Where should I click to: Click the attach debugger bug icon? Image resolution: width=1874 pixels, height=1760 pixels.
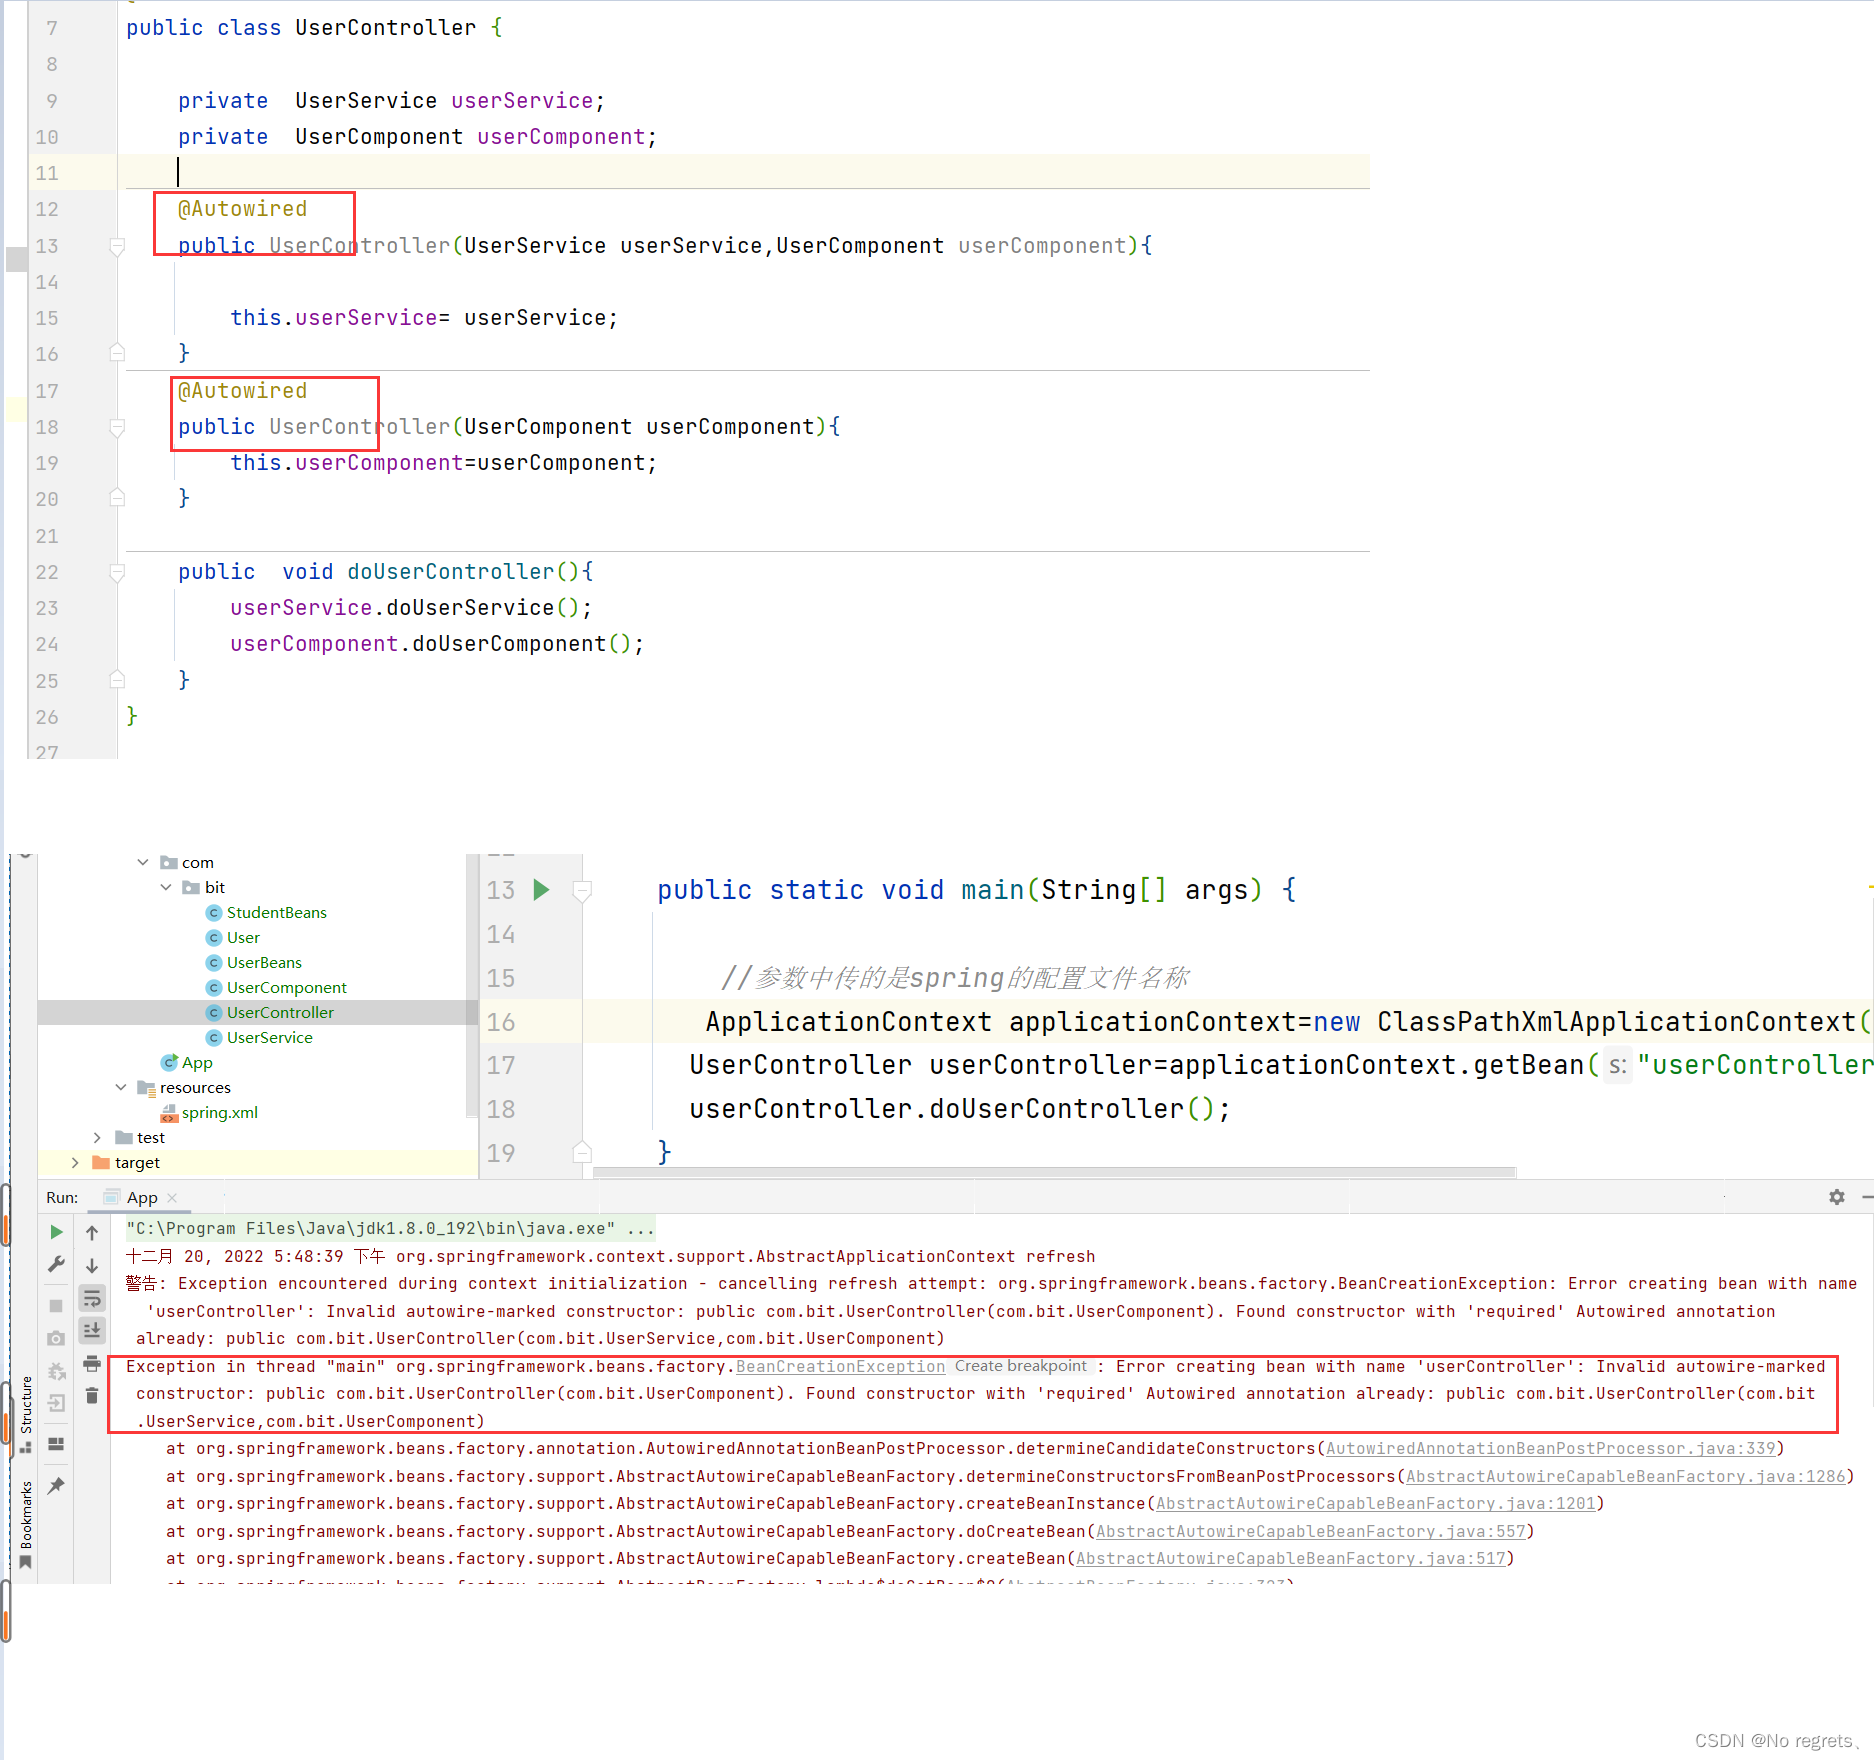[x=56, y=1371]
